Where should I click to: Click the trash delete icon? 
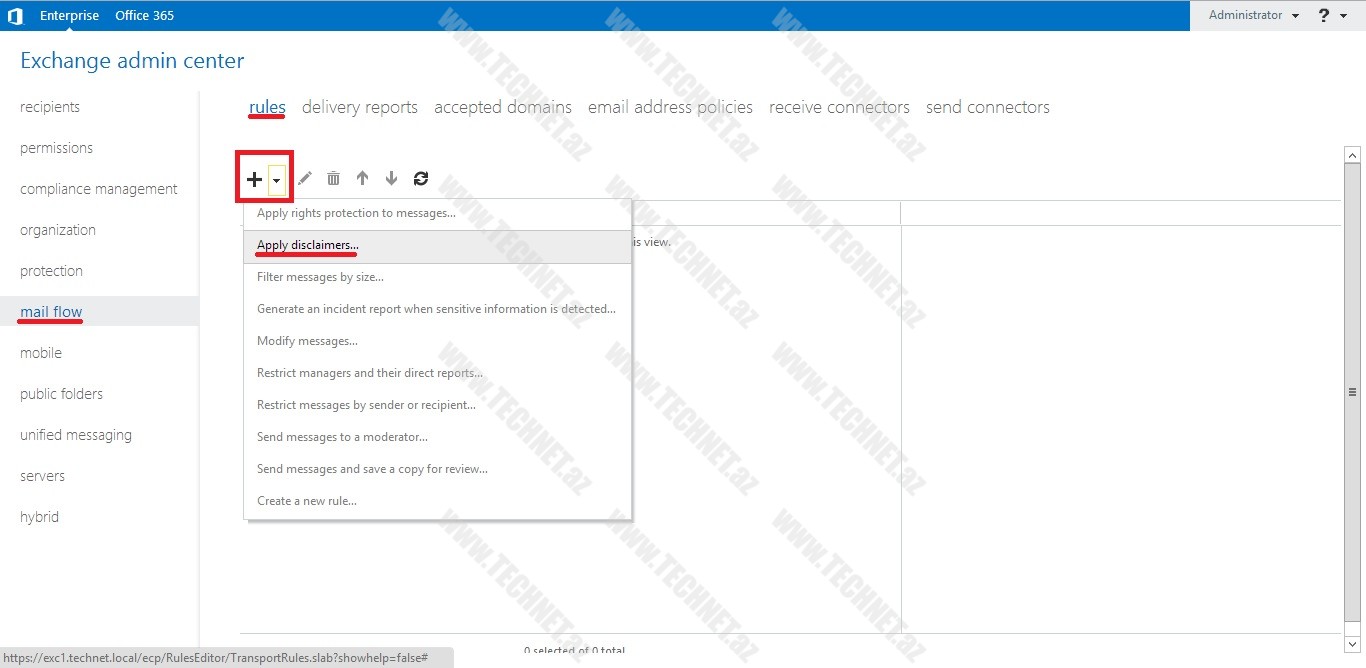point(333,178)
